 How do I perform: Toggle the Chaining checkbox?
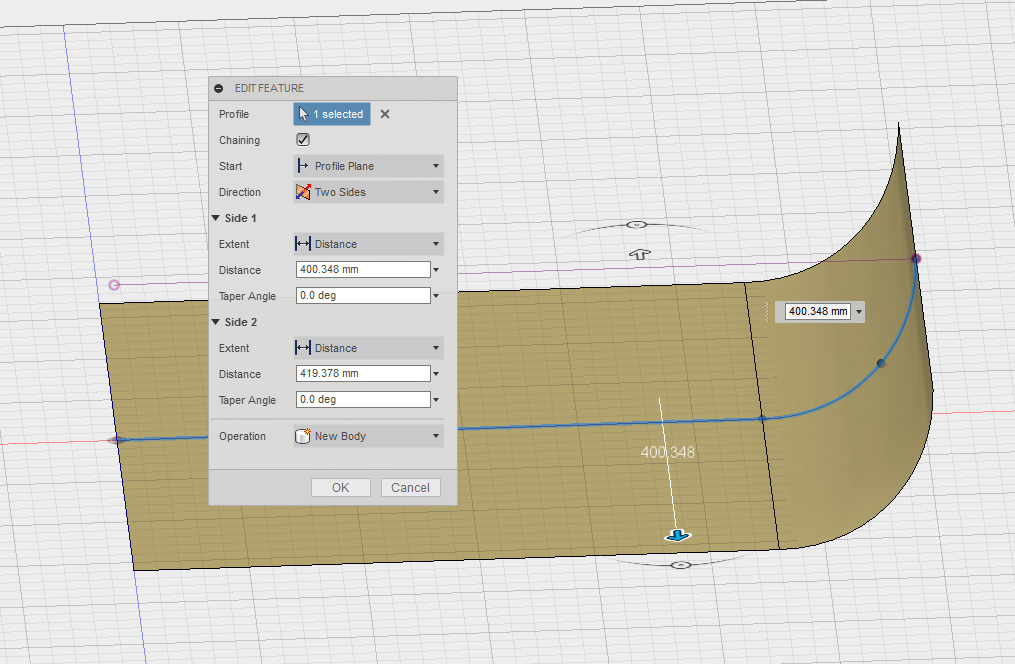(303, 140)
